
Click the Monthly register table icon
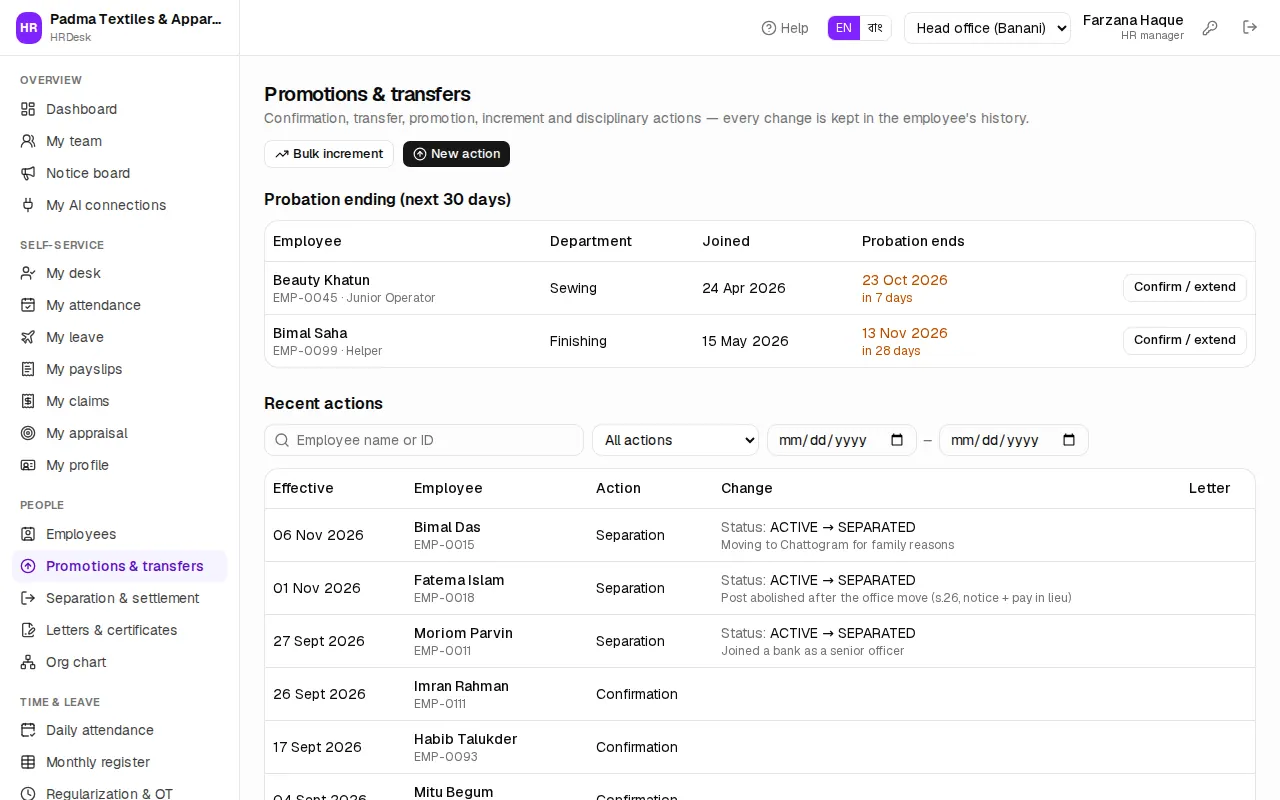(x=28, y=762)
